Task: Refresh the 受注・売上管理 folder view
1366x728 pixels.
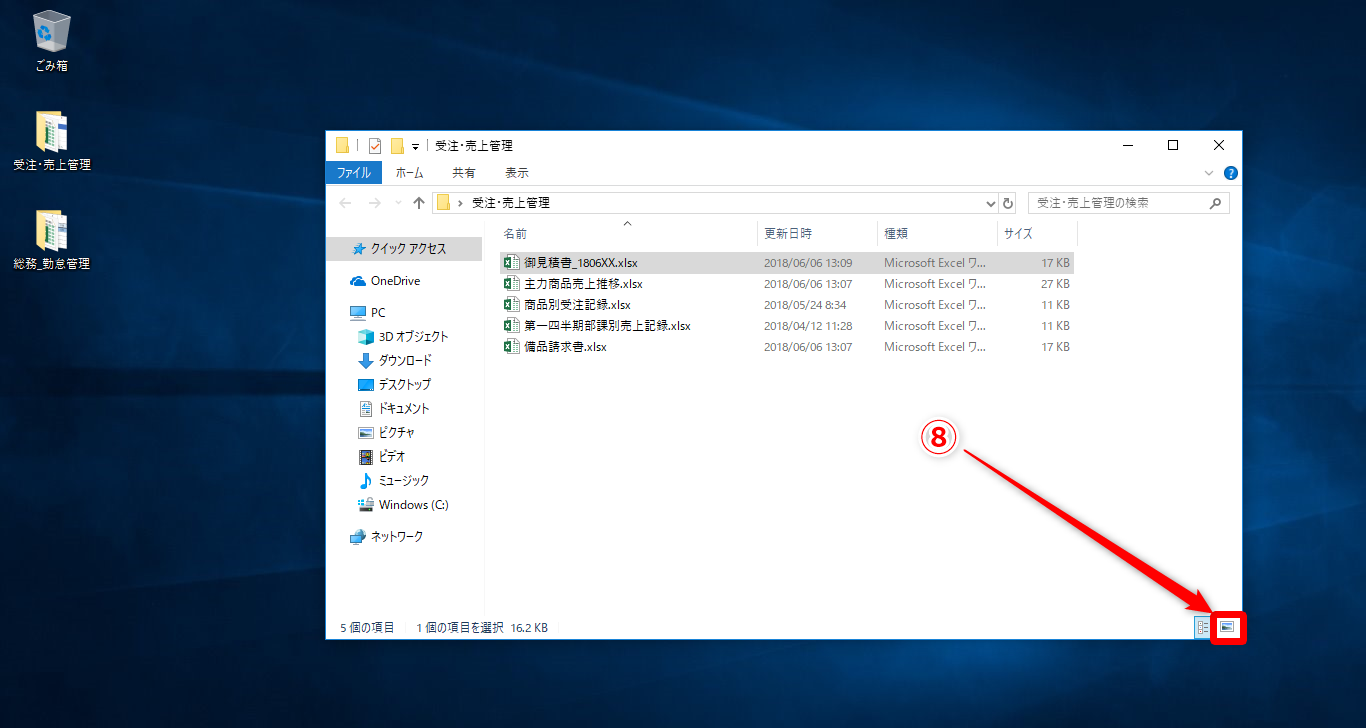Action: [1008, 203]
